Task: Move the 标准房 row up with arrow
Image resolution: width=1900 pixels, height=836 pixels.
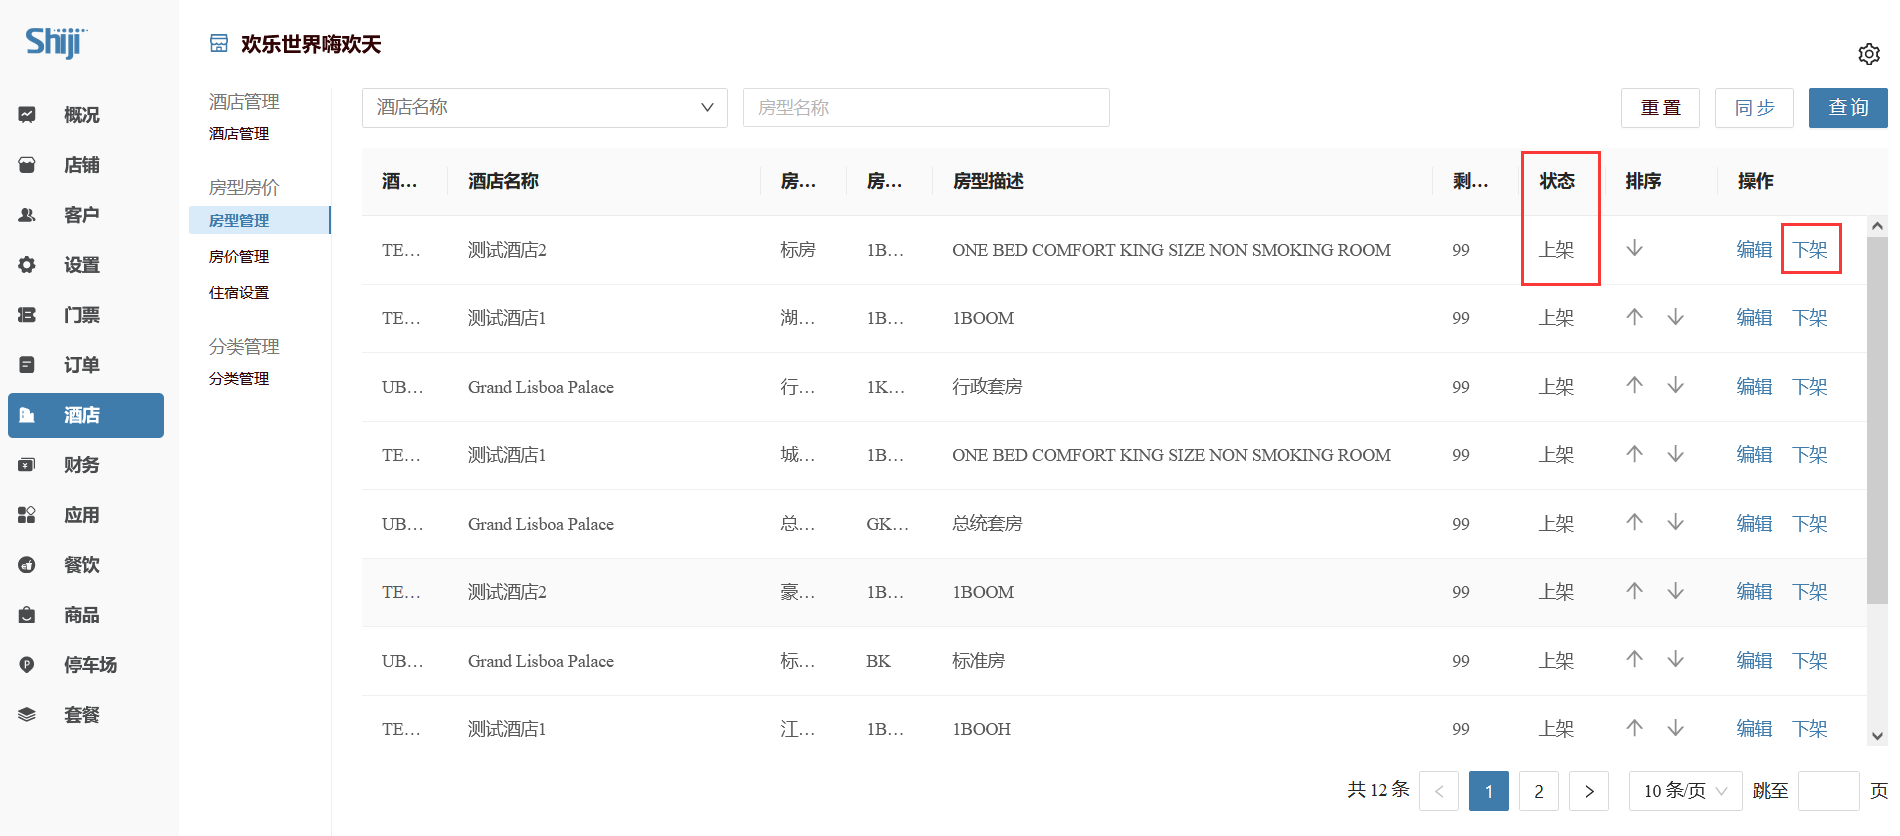Action: (x=1634, y=659)
